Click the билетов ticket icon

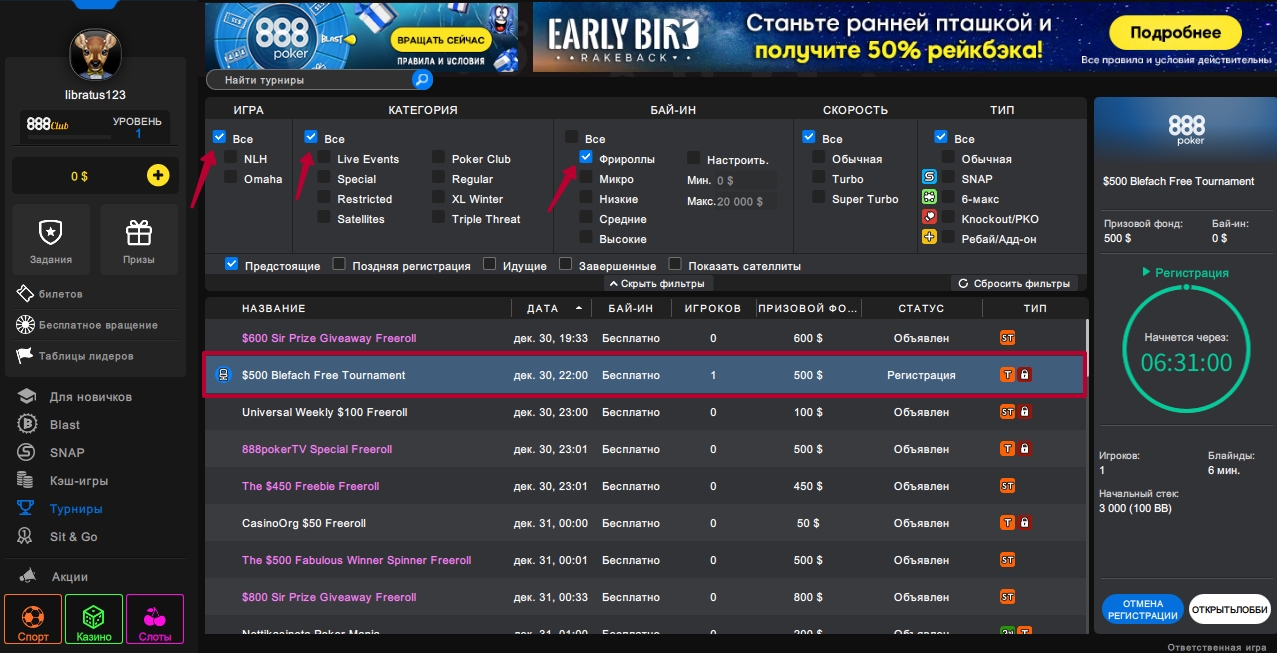click(25, 294)
